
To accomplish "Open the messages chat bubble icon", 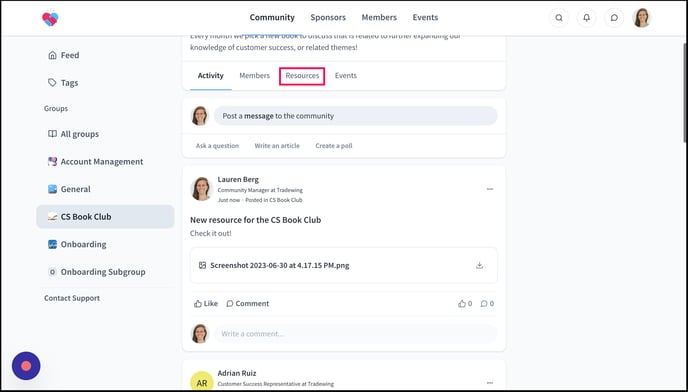I will tap(614, 18).
